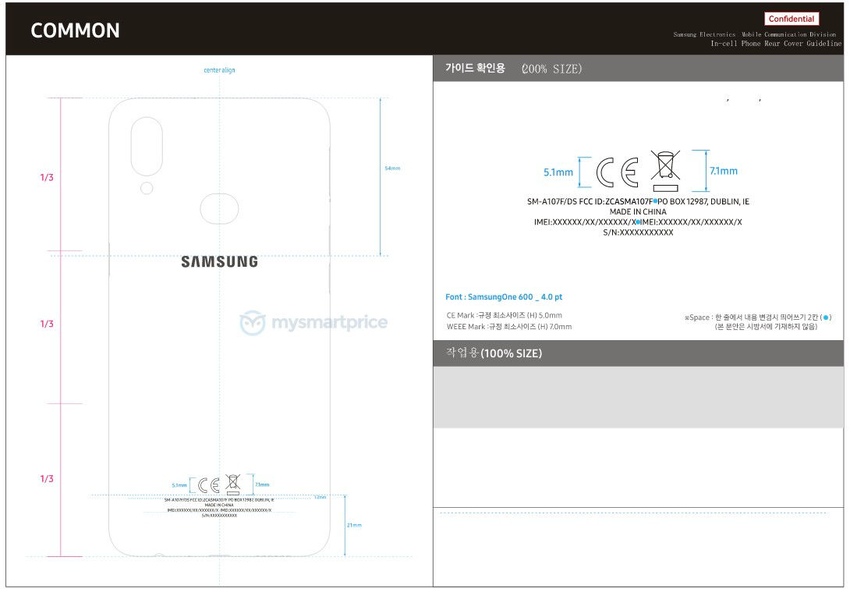Screen dimensions: 850x589
Task: Click the 5.1mm dimension label beside CE mark
Action: pyautogui.click(x=558, y=172)
